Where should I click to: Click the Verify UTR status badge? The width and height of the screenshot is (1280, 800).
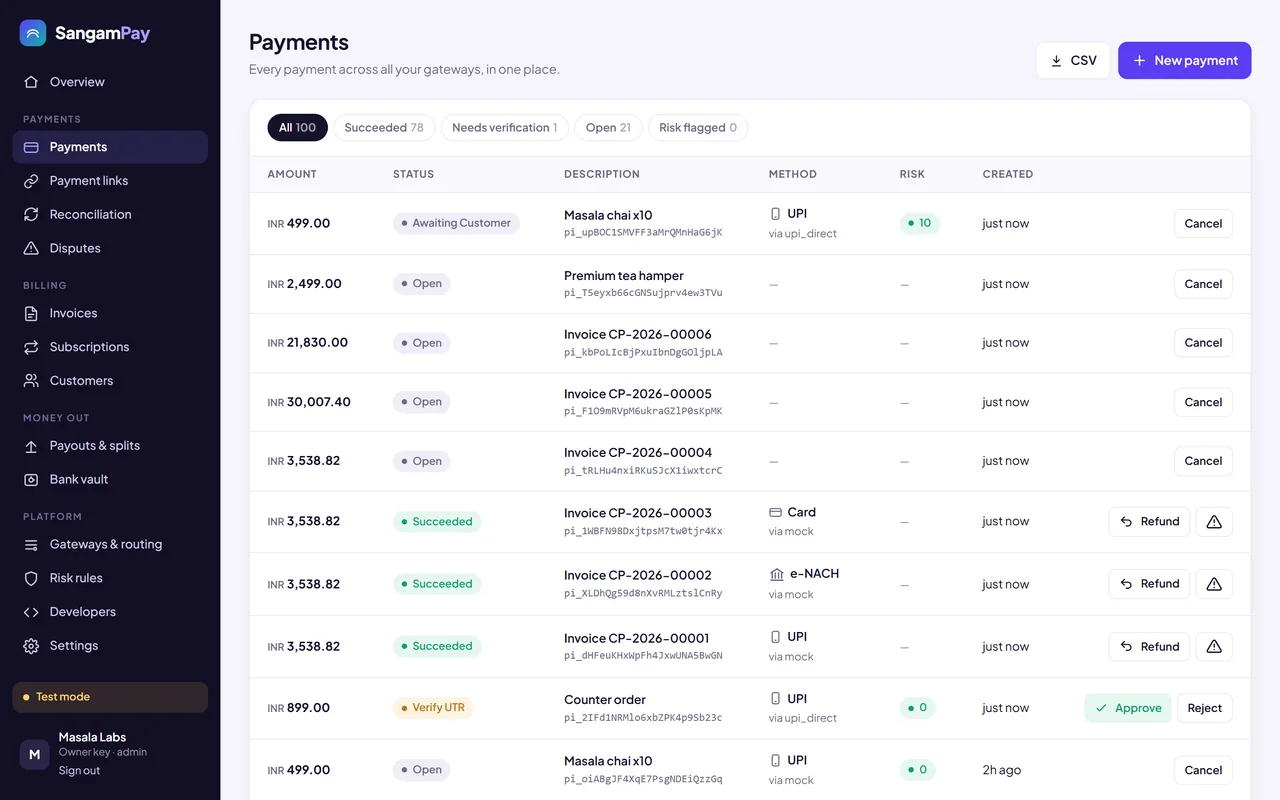tap(433, 708)
